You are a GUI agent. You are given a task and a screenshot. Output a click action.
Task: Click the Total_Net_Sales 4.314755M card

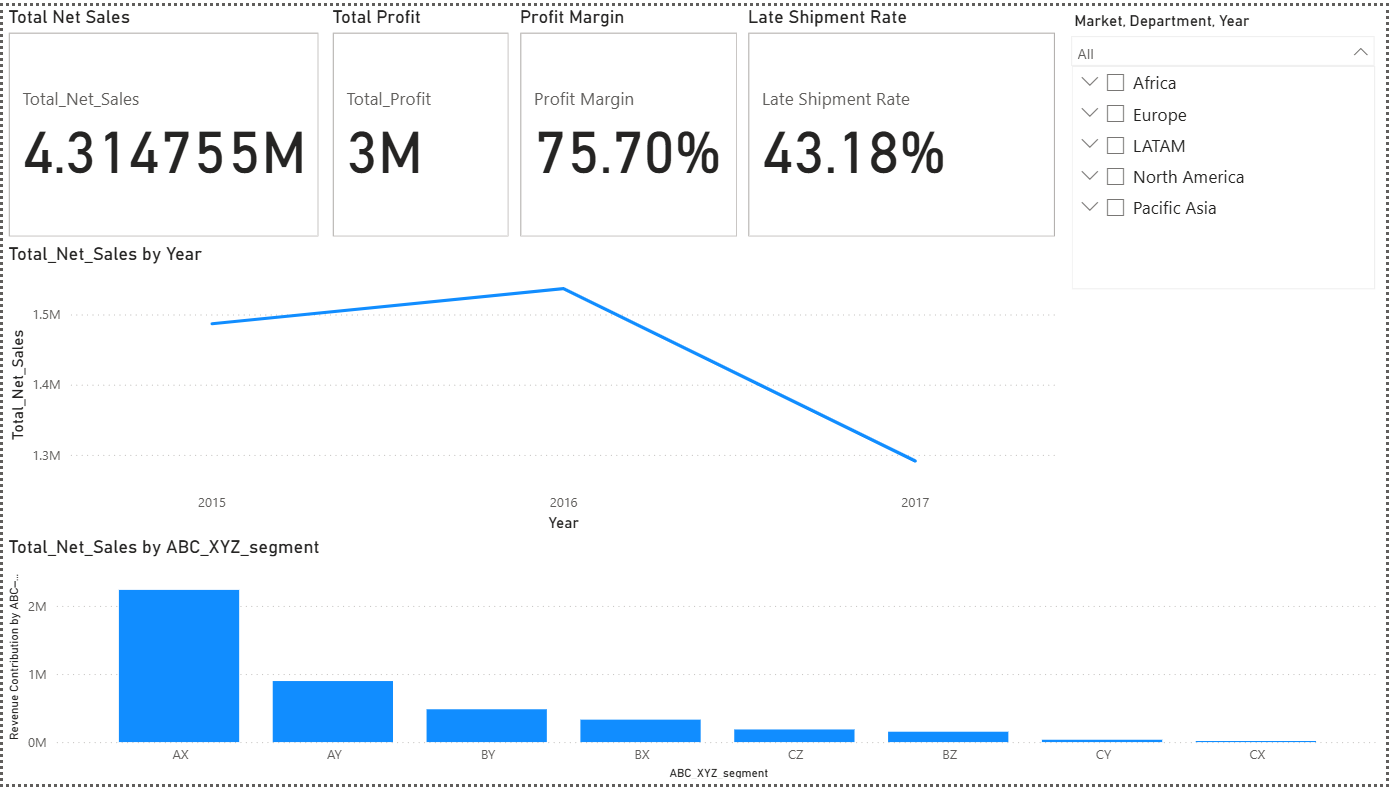tap(165, 135)
